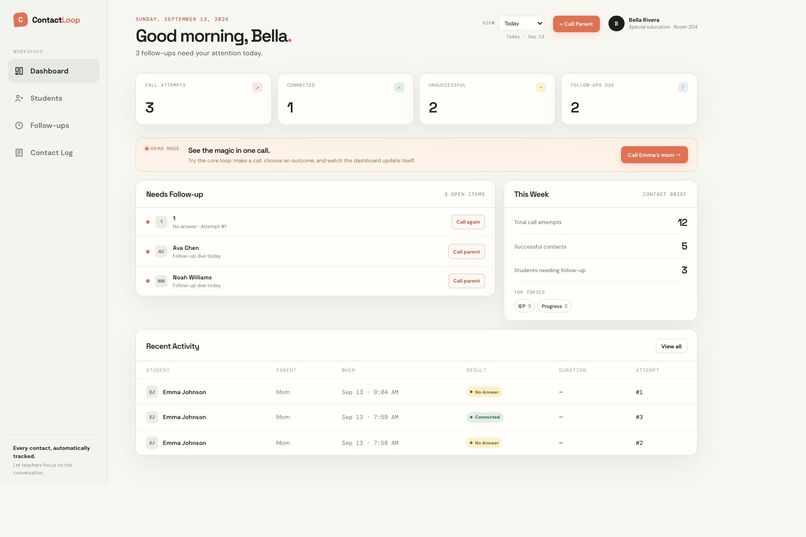The height and width of the screenshot is (537, 806).
Task: Click the Sep 13 · 7:59 AM timestamp
Action: coord(370,417)
